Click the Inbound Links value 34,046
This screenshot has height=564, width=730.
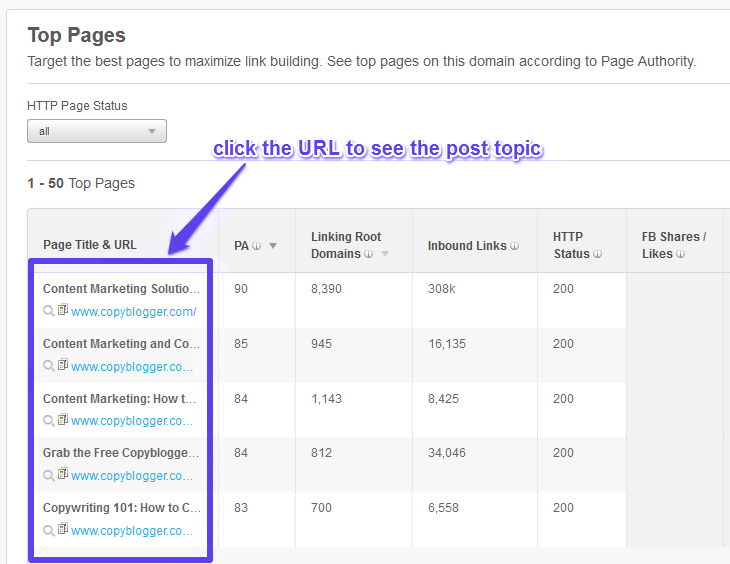coord(447,453)
